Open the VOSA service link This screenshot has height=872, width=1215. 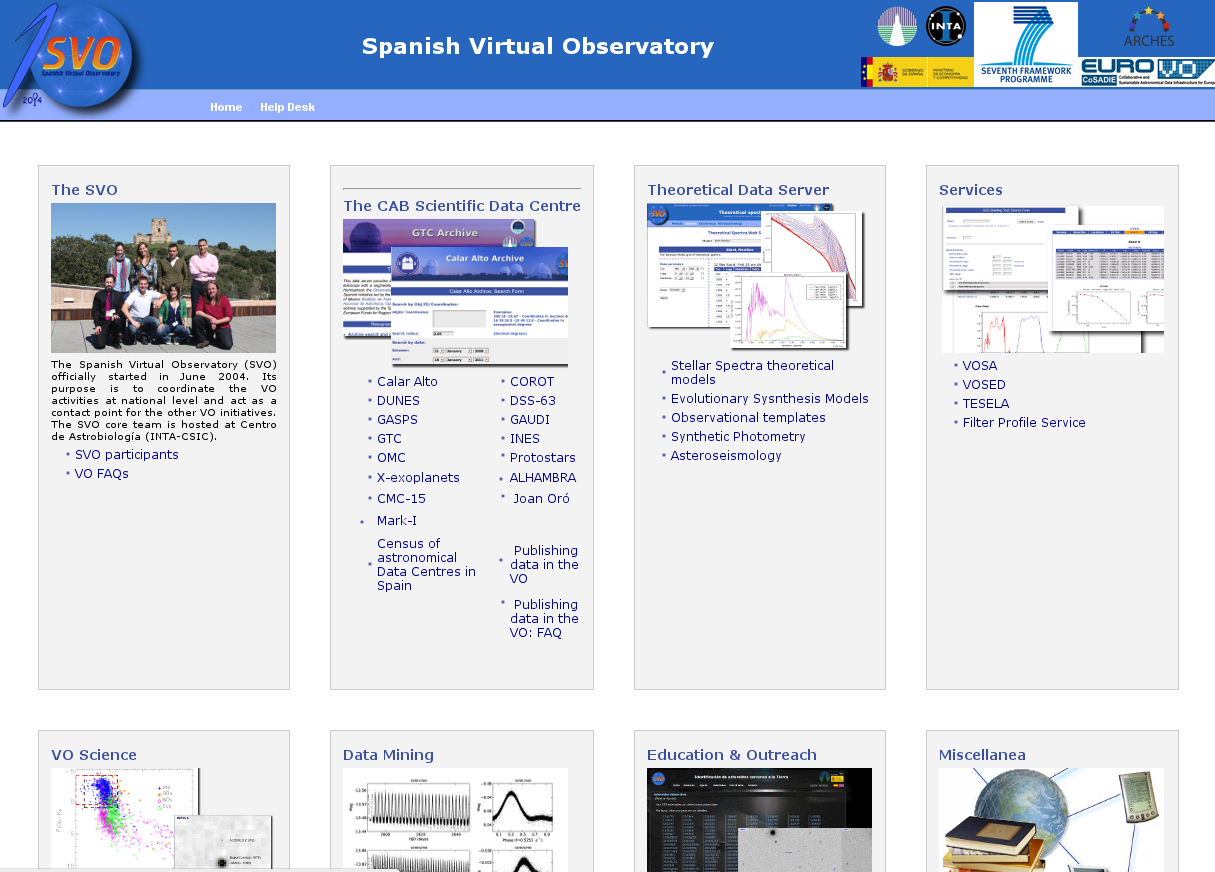click(x=979, y=366)
